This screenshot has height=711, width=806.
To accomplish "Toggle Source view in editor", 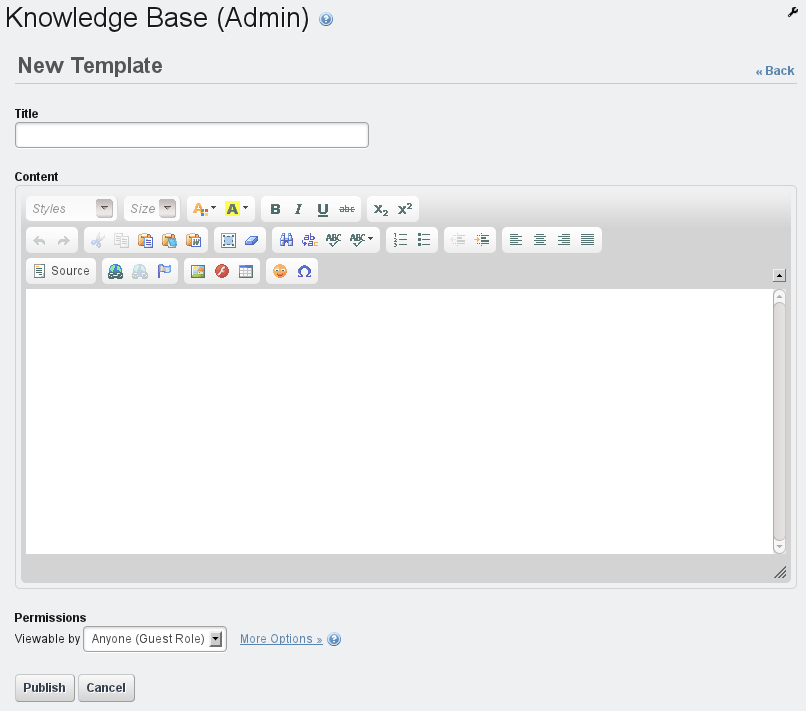I will pos(61,271).
